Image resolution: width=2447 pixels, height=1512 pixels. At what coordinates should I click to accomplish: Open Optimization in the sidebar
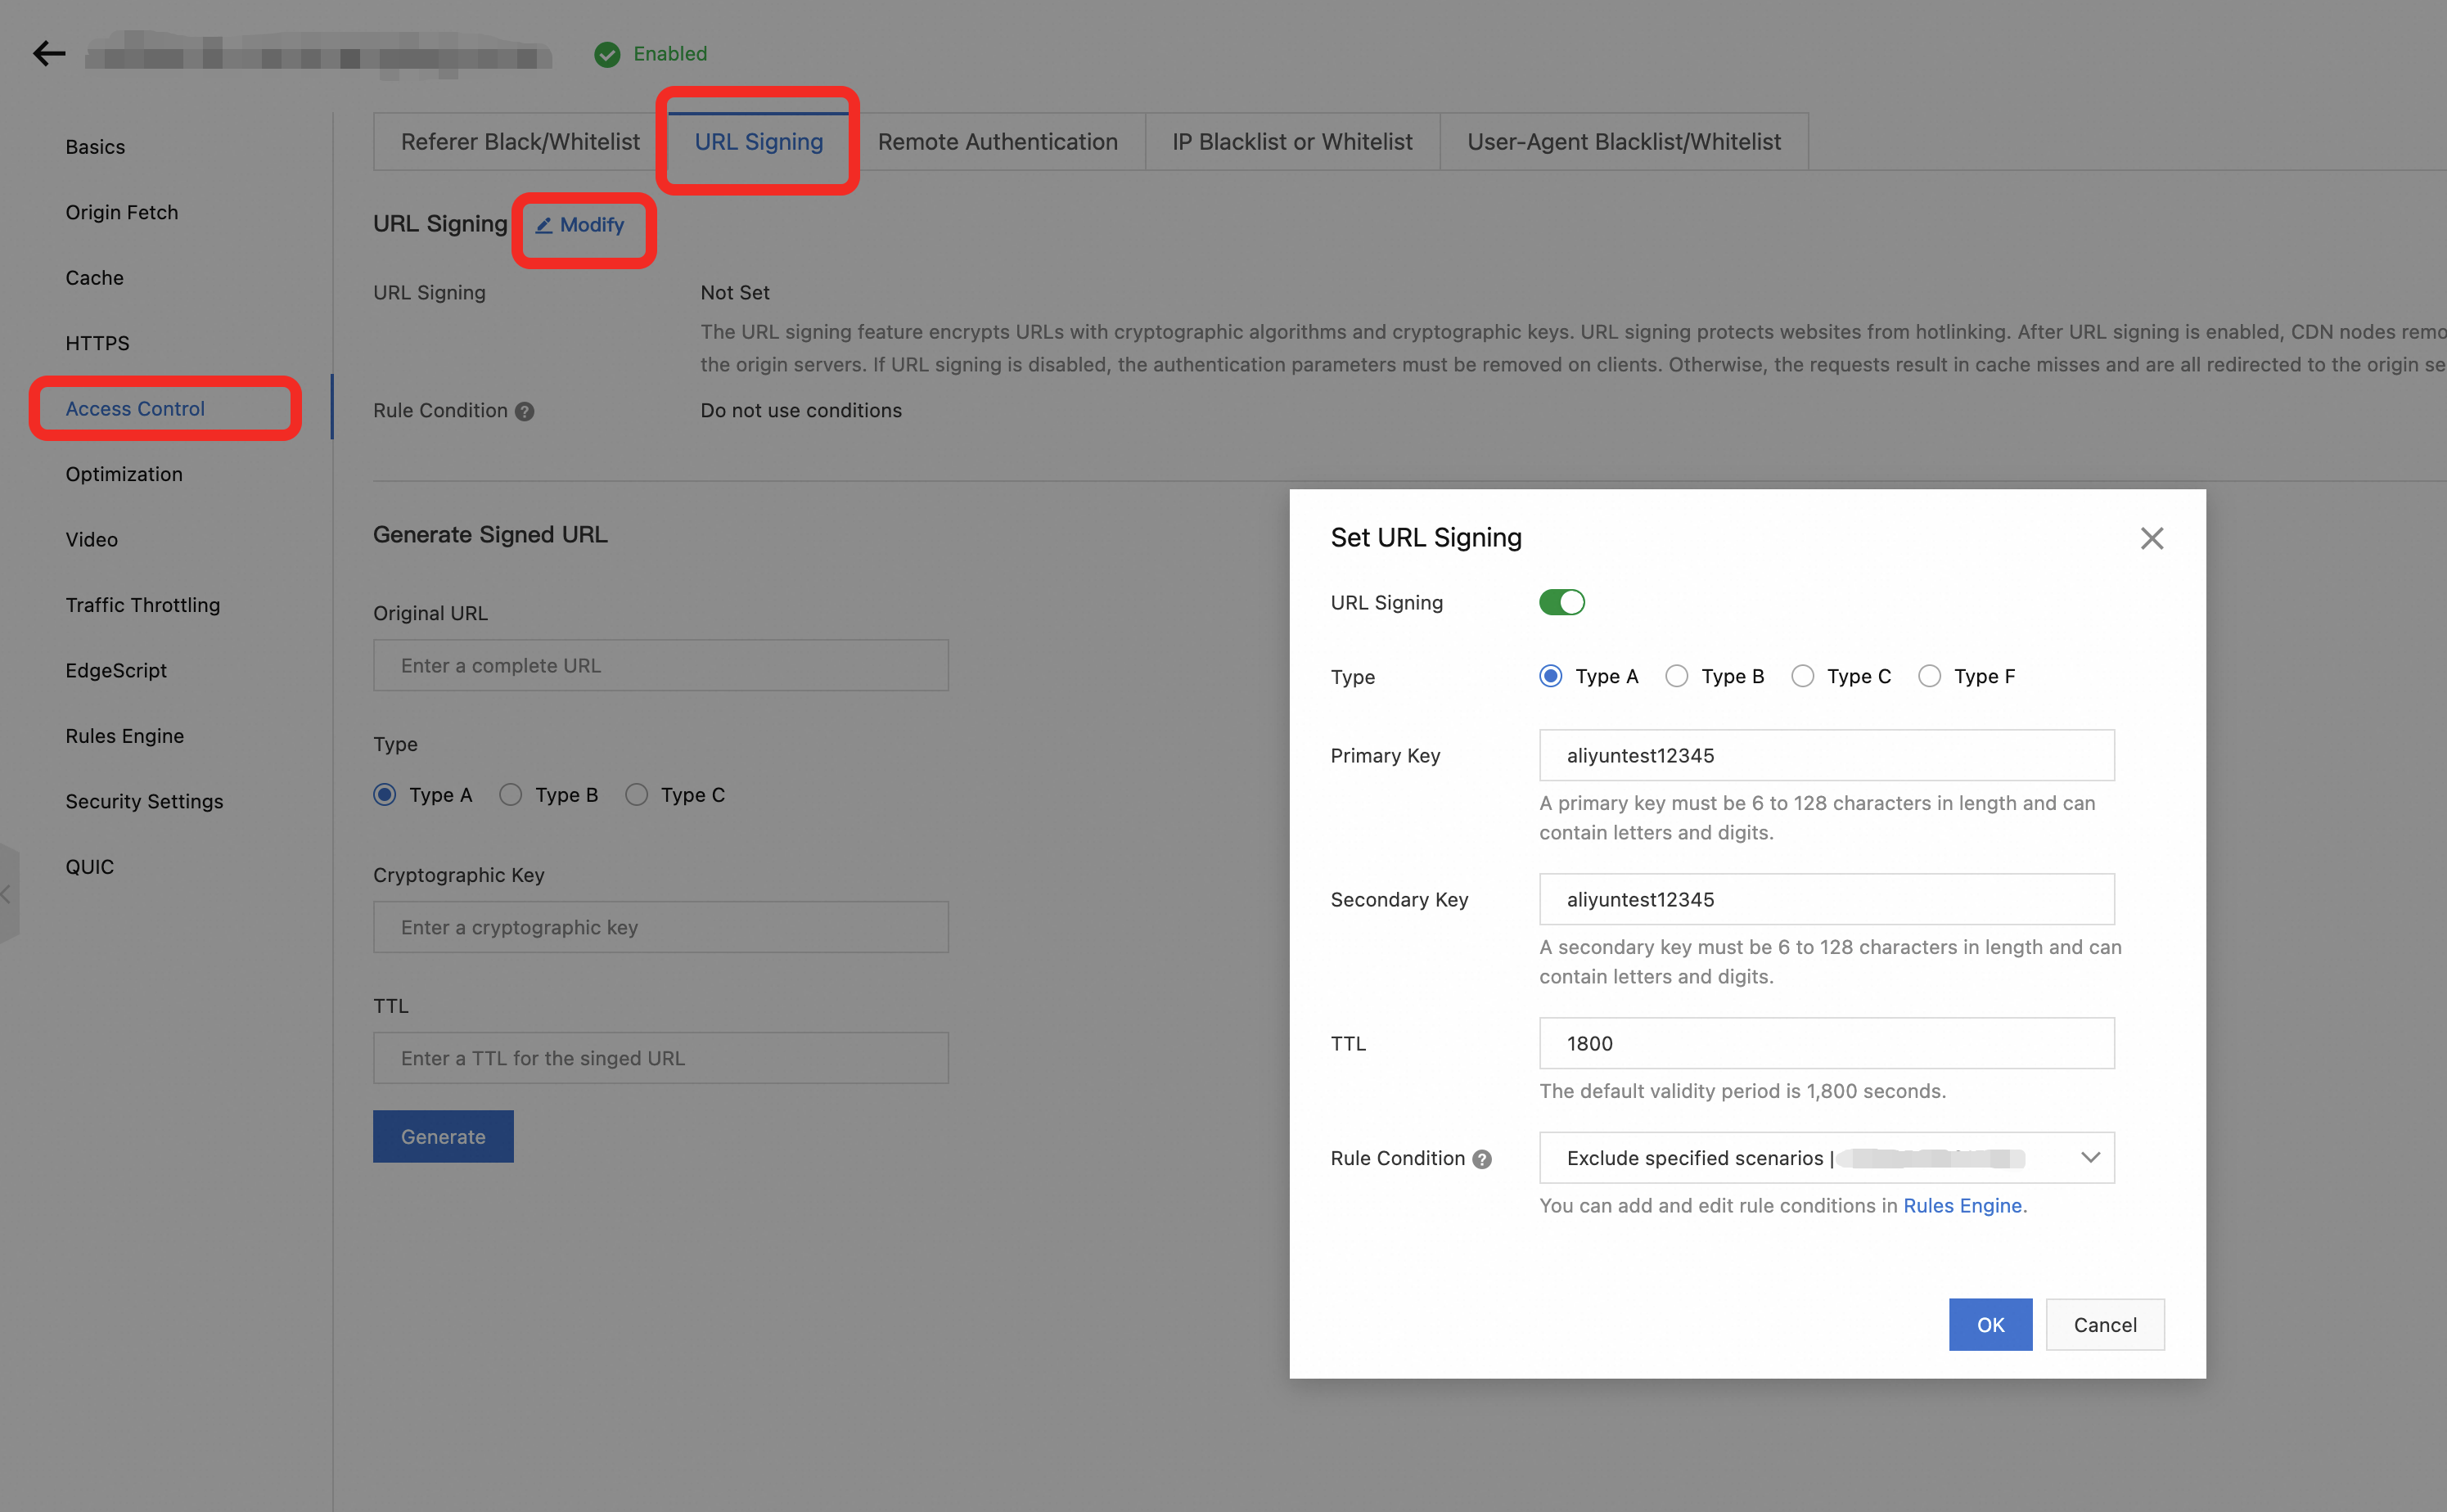pos(124,474)
